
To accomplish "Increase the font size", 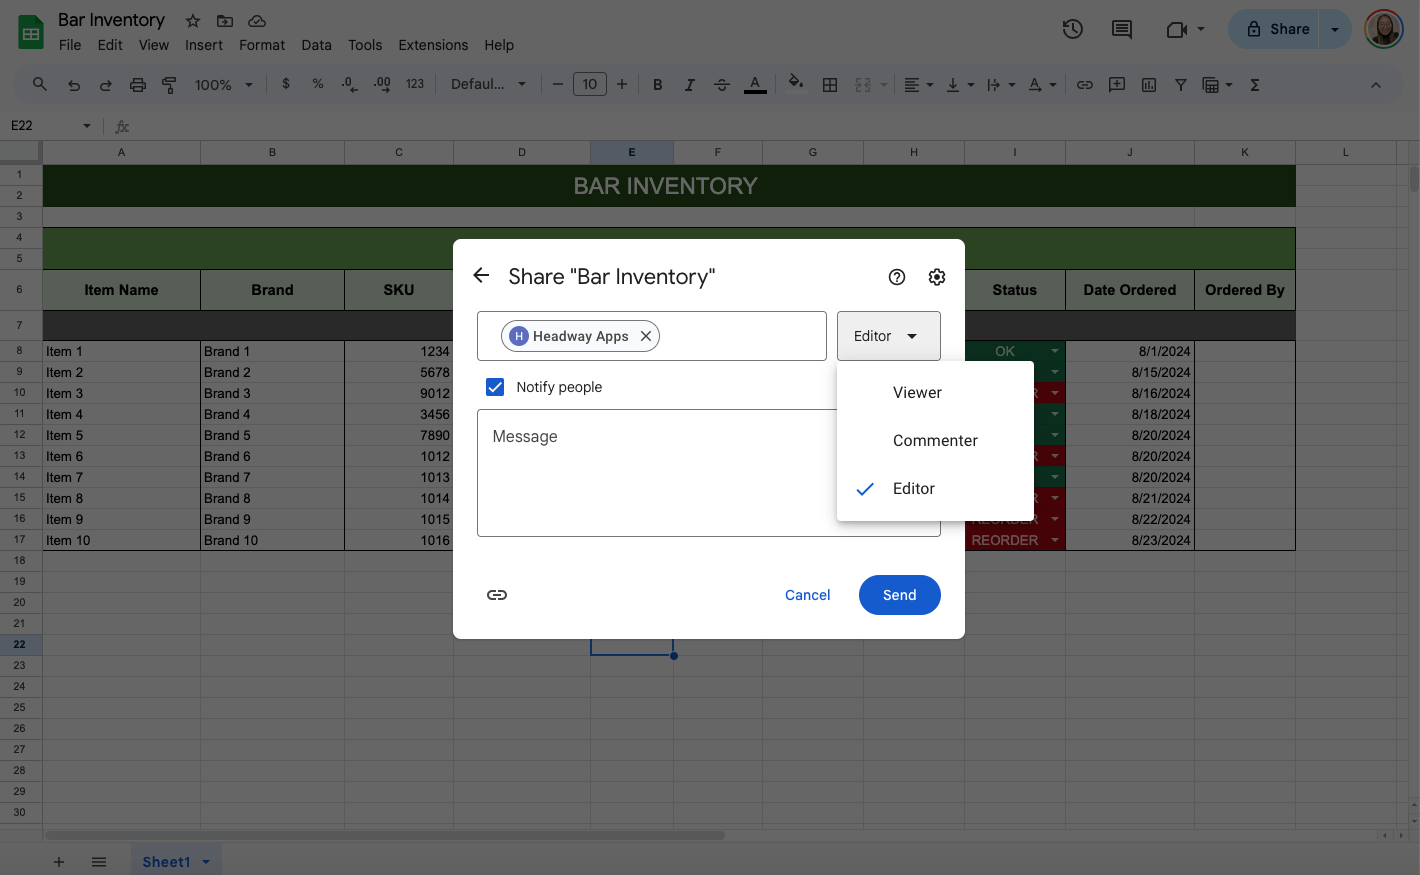I will [x=622, y=85].
